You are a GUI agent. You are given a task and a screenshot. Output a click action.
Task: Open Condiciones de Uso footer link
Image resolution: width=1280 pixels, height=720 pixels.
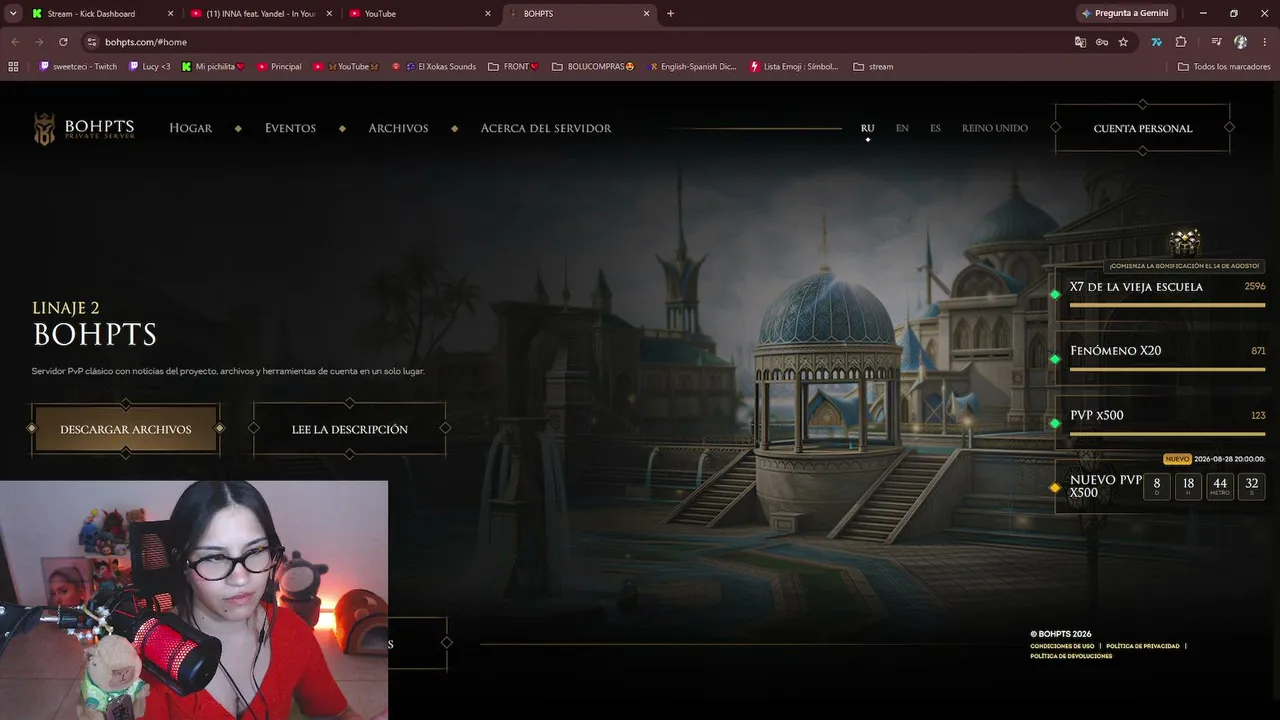point(1062,646)
